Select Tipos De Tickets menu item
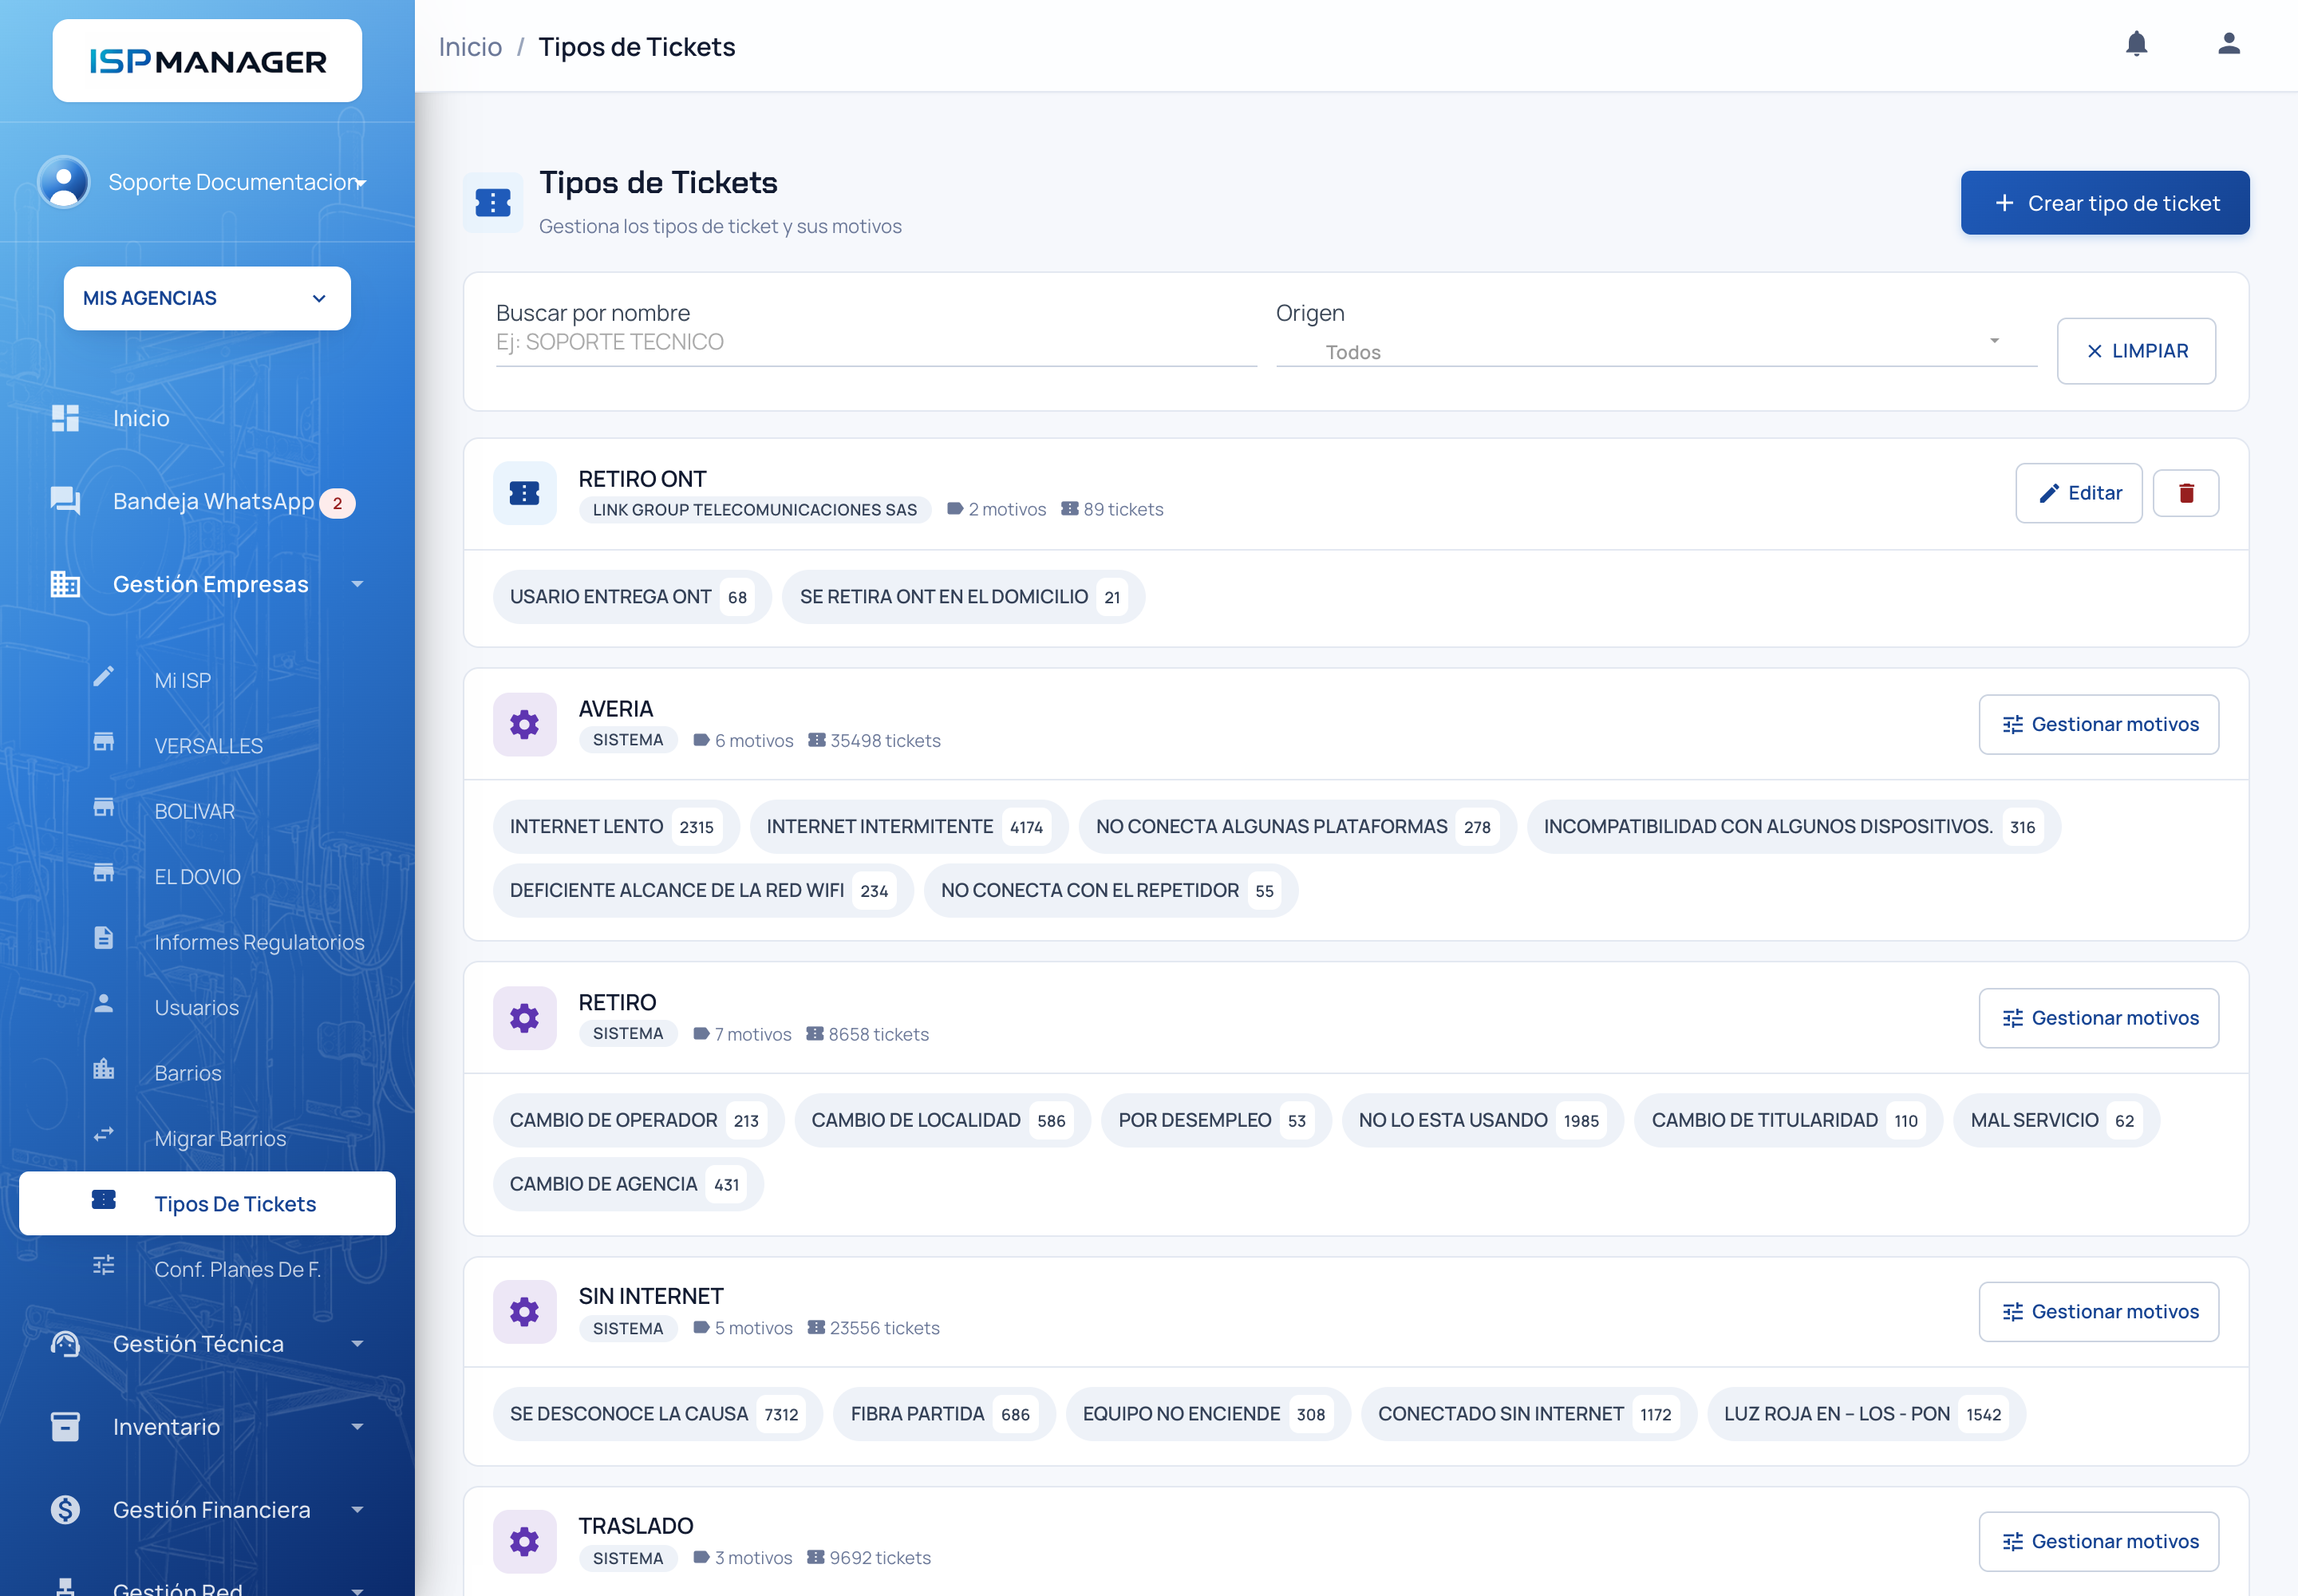 tap(208, 1203)
